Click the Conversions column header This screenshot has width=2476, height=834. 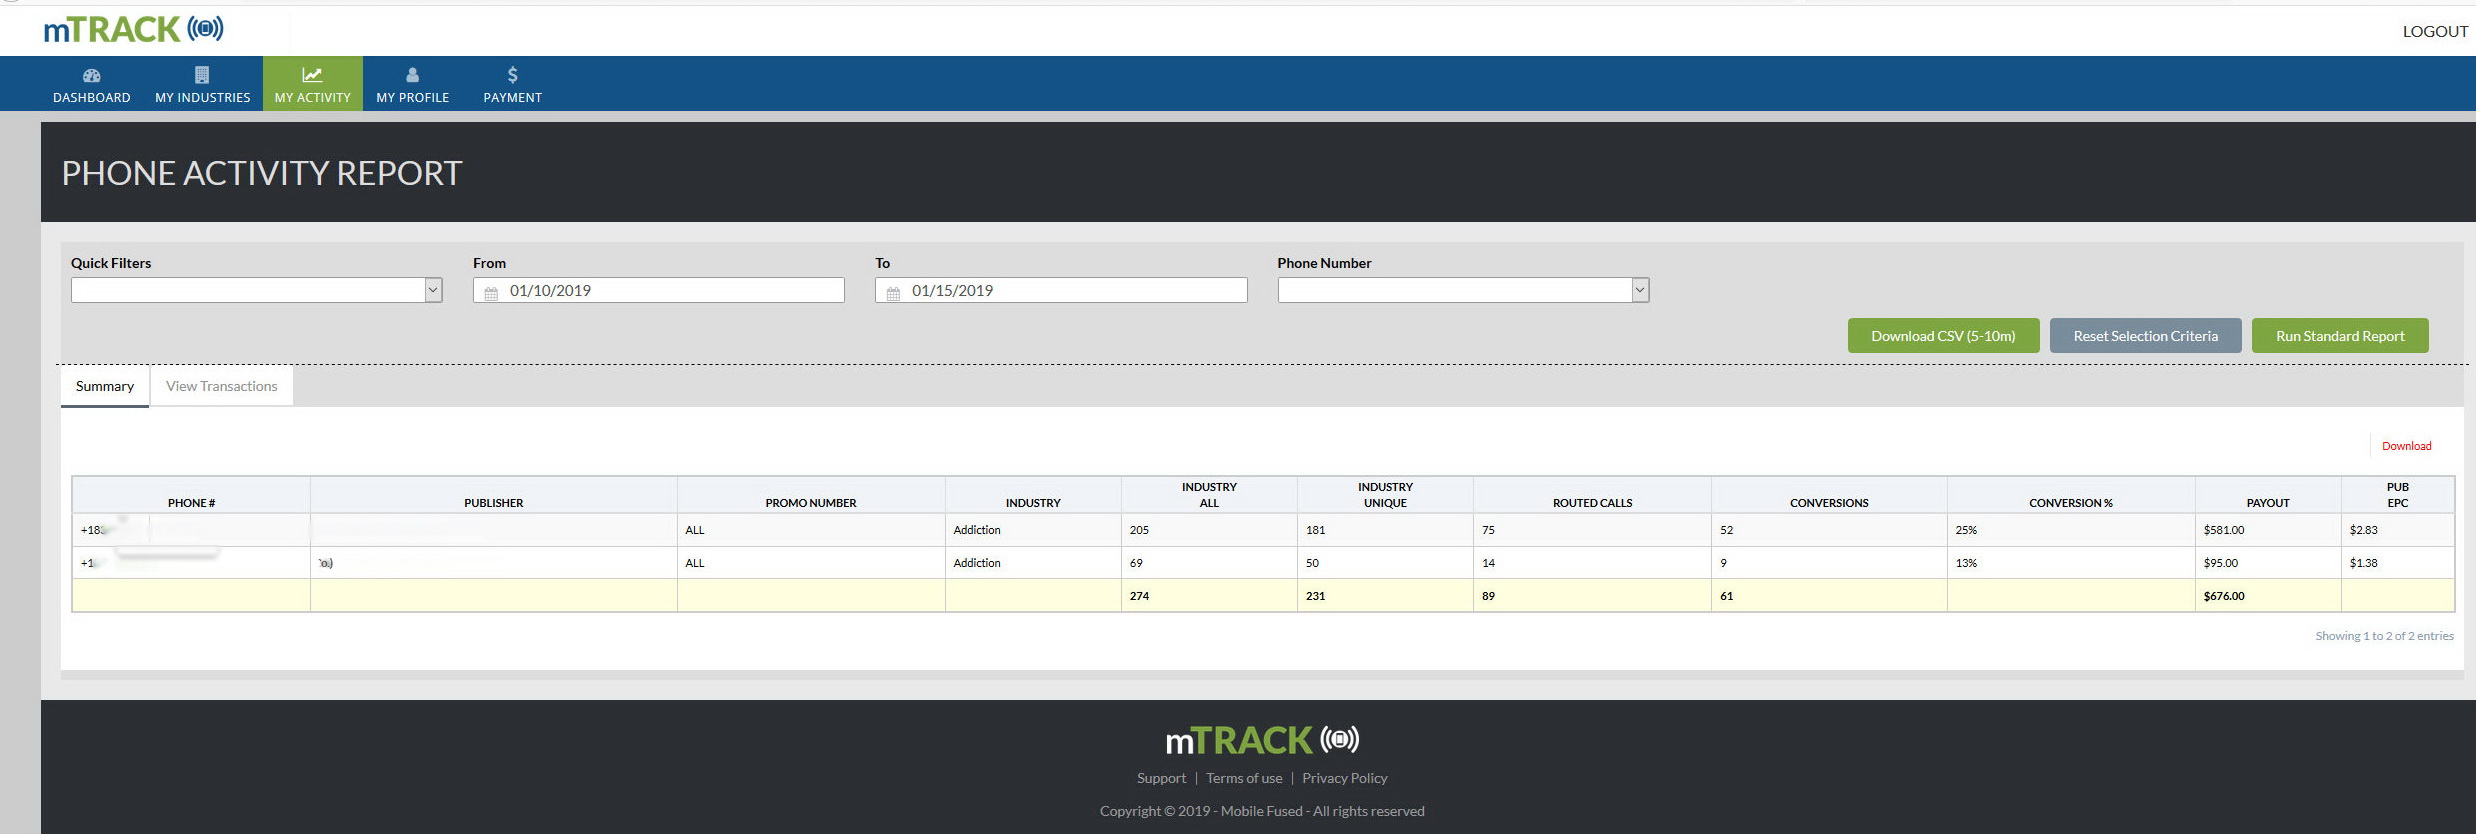tap(1828, 503)
